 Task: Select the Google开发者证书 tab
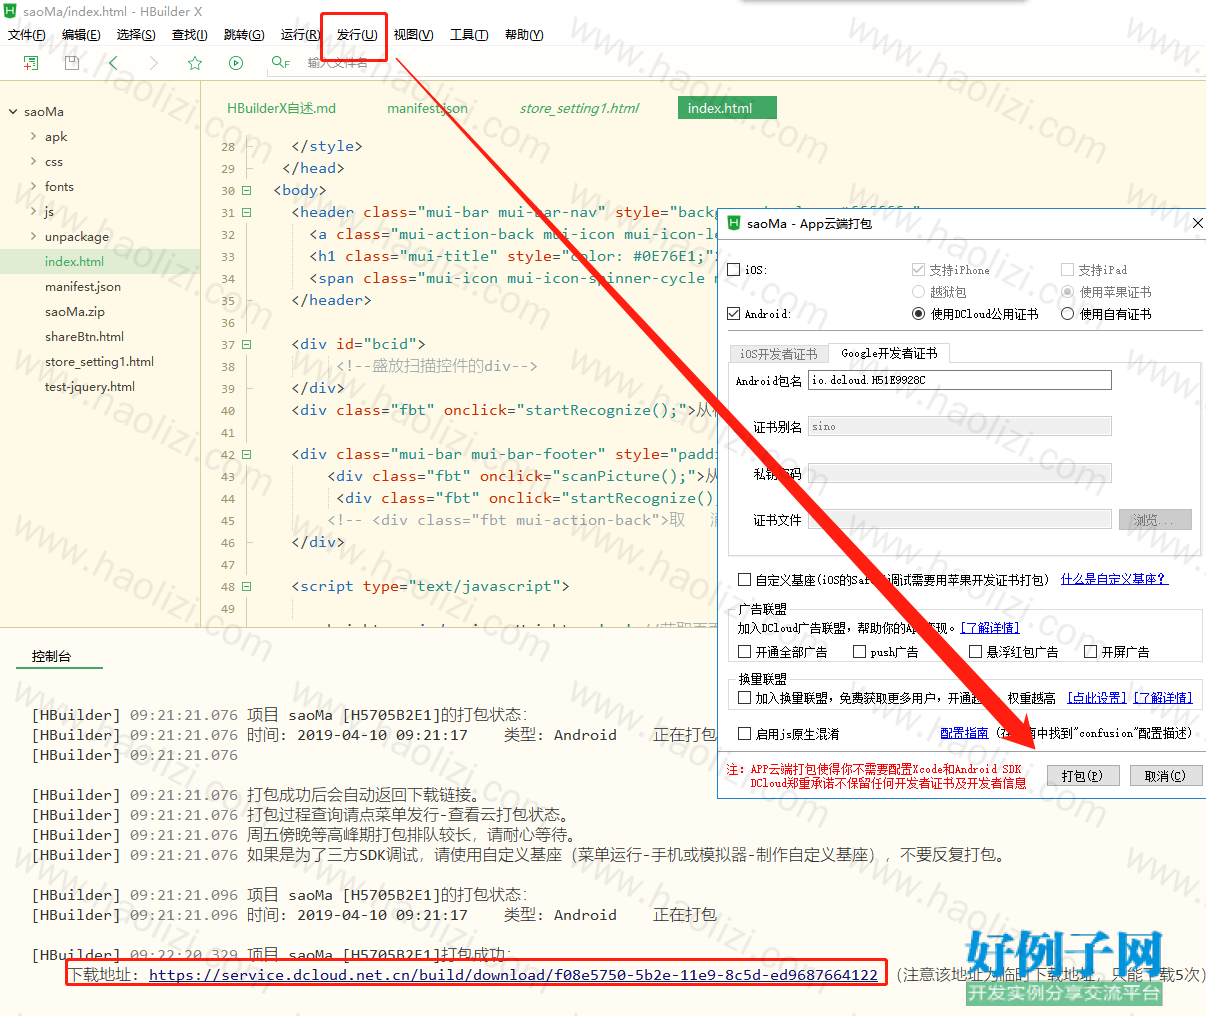click(889, 353)
